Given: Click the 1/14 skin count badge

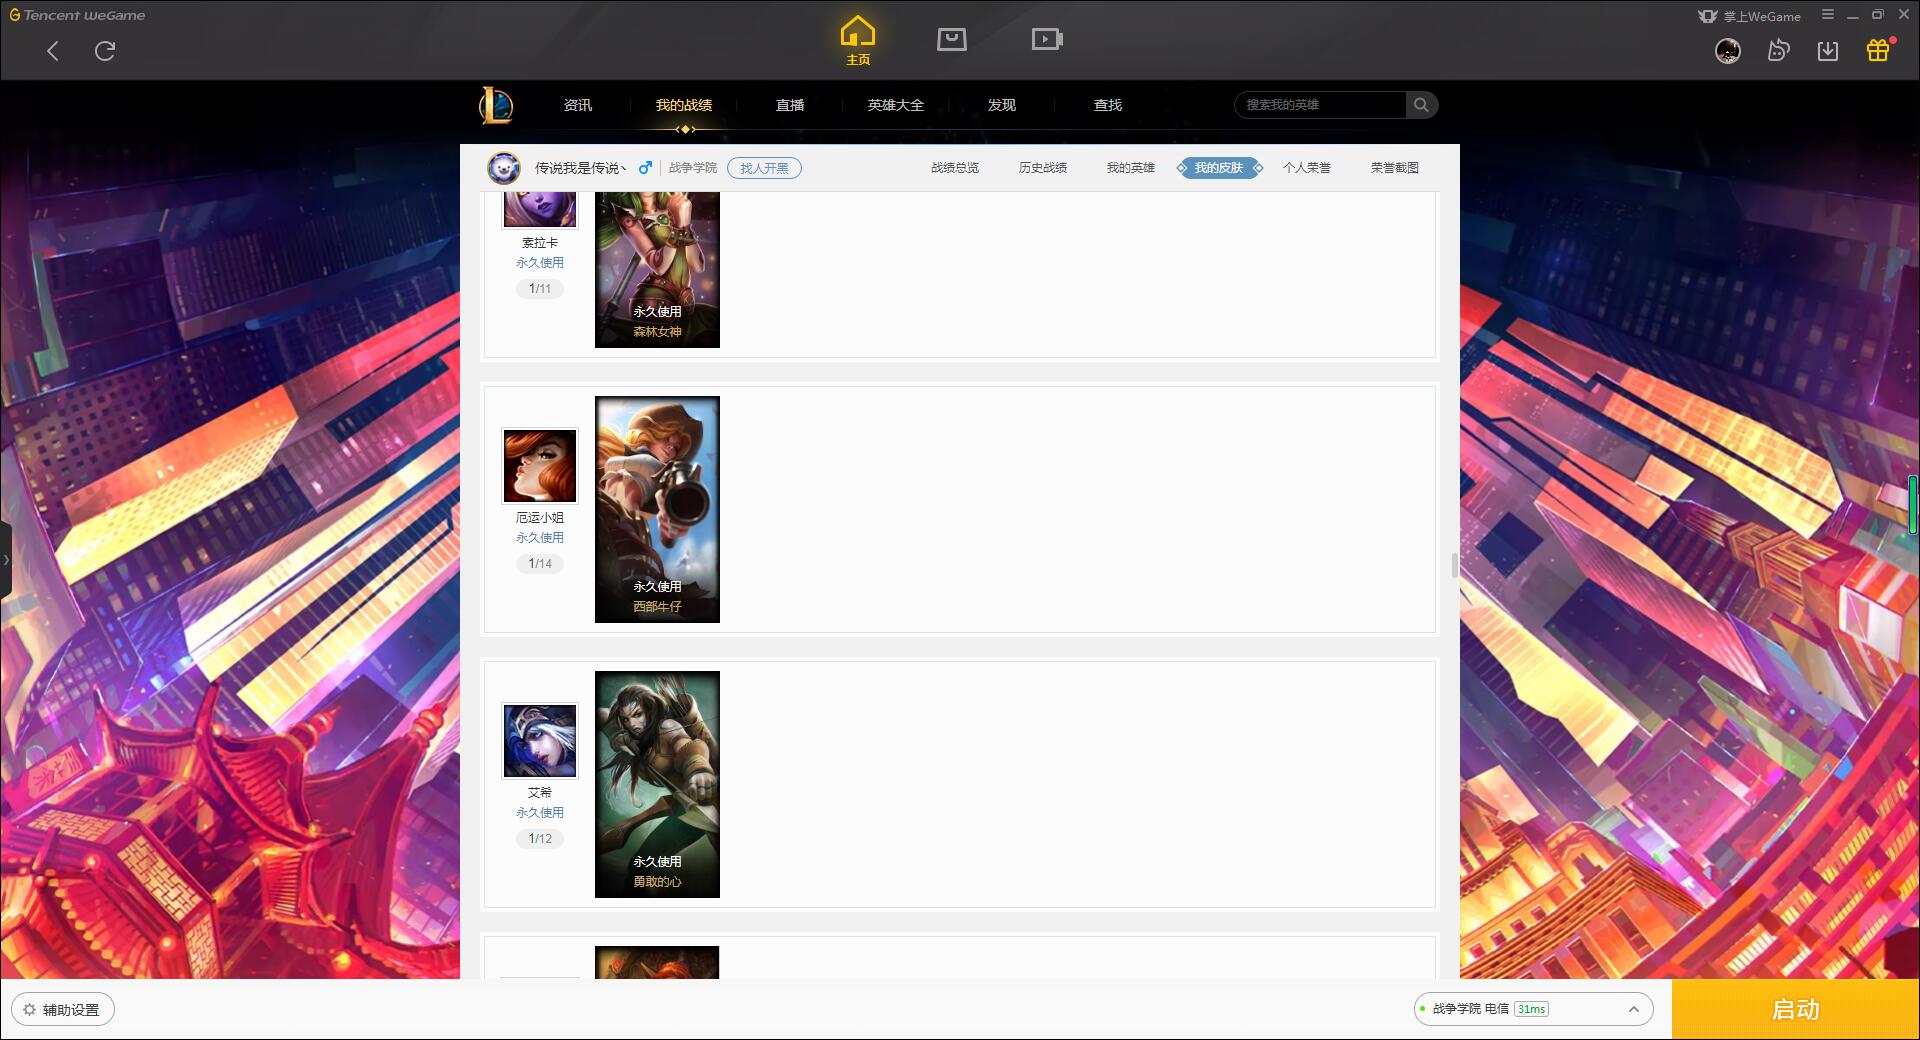Looking at the screenshot, I should pos(540,564).
